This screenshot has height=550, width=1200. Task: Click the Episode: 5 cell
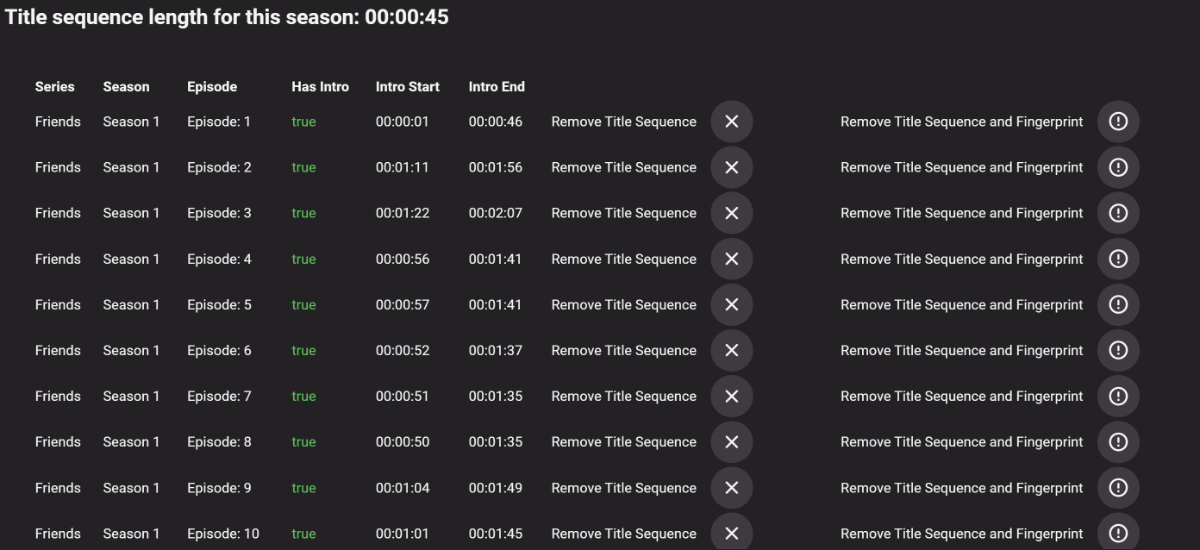coord(219,305)
